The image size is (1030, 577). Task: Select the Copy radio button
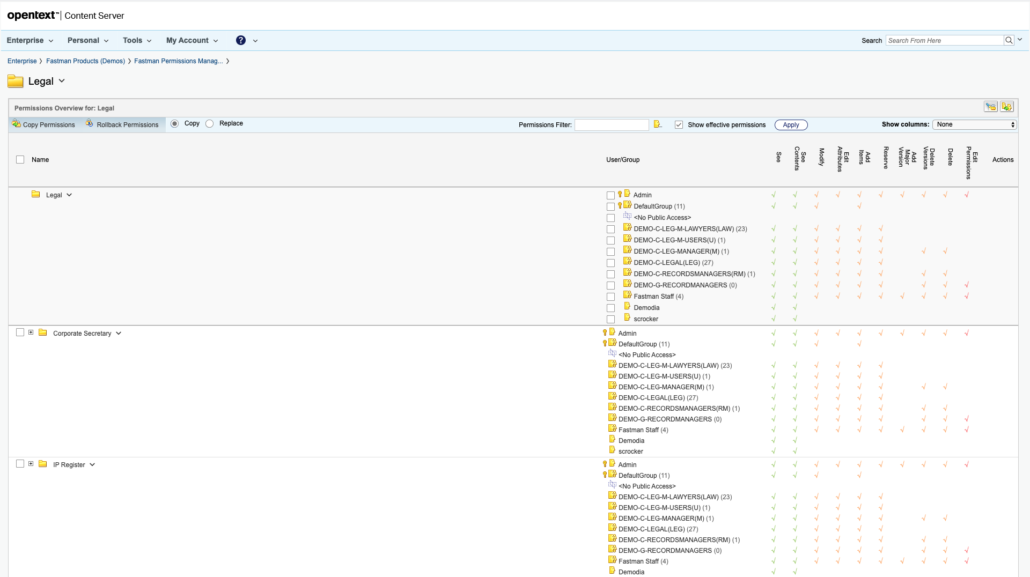(x=174, y=124)
